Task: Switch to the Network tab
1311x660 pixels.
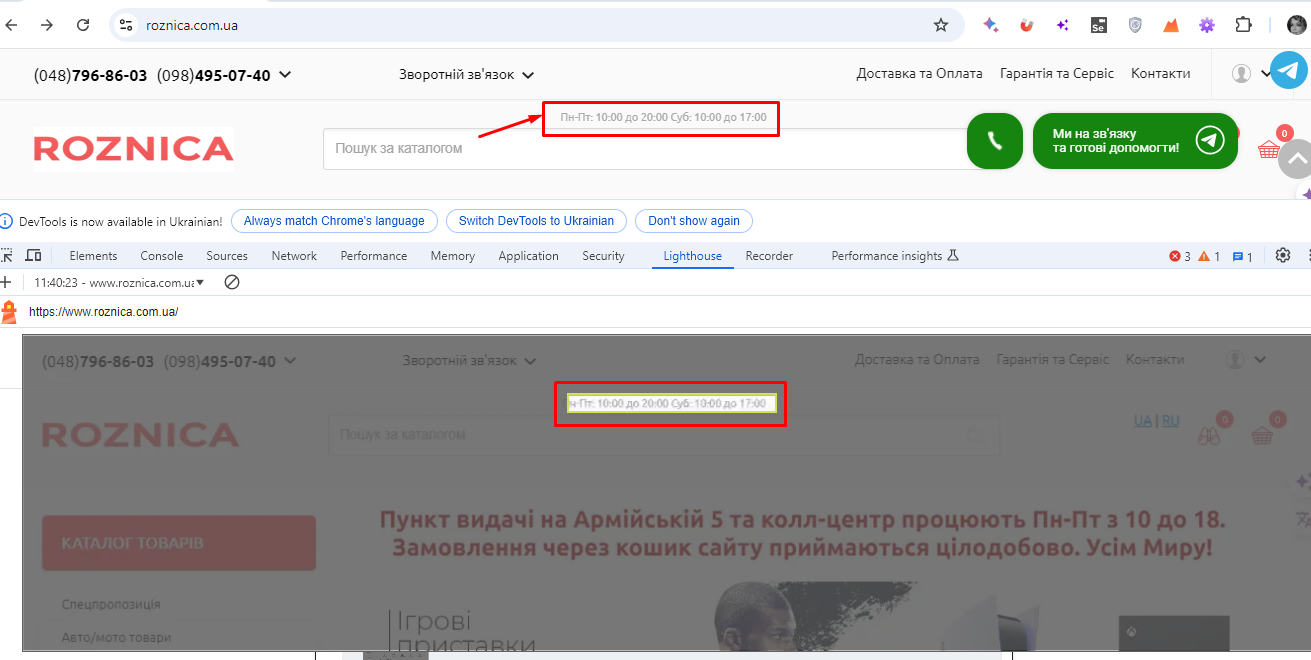Action: [x=294, y=256]
